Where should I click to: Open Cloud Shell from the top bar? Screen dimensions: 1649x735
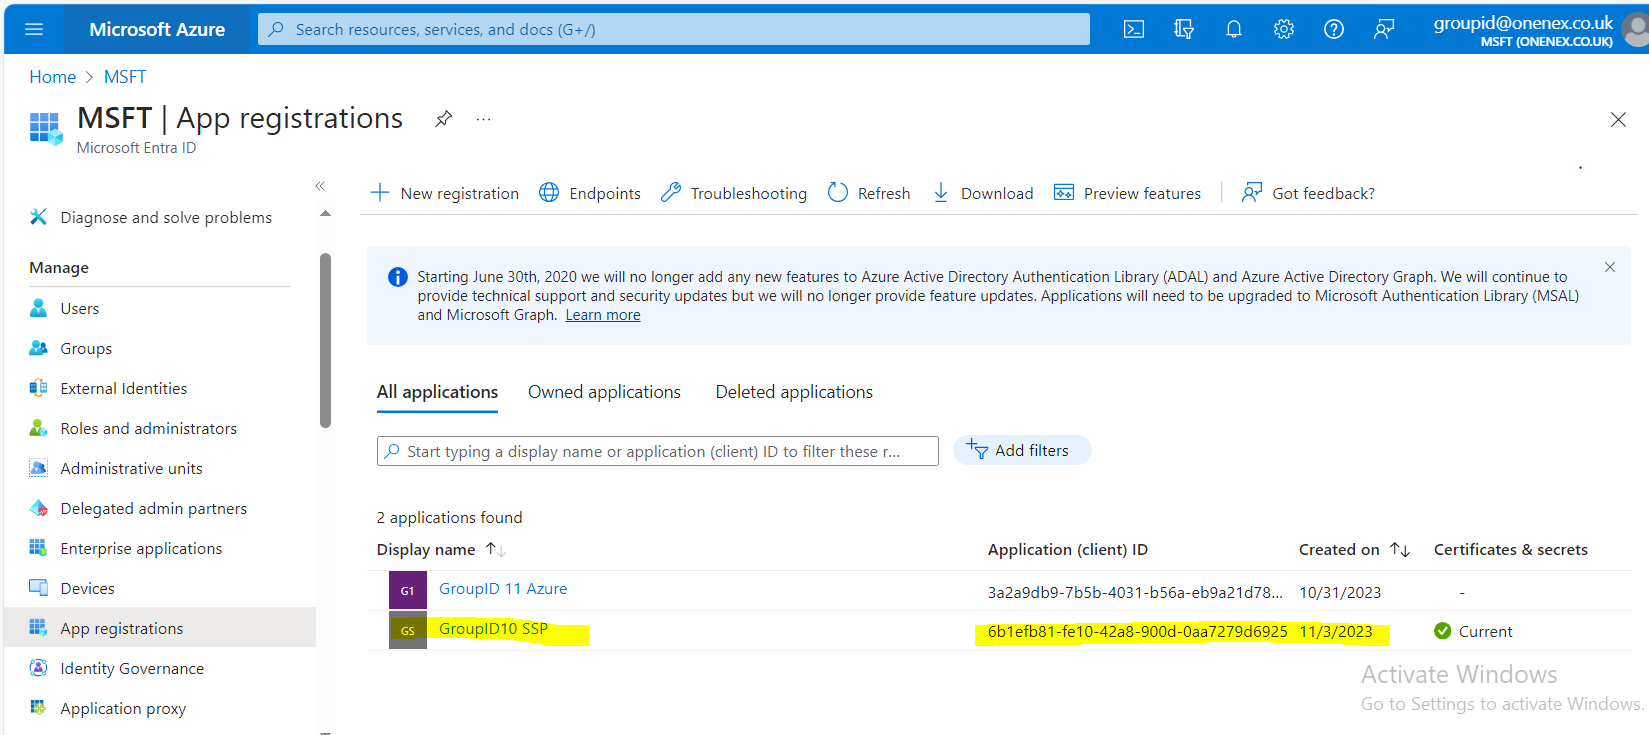tap(1134, 29)
